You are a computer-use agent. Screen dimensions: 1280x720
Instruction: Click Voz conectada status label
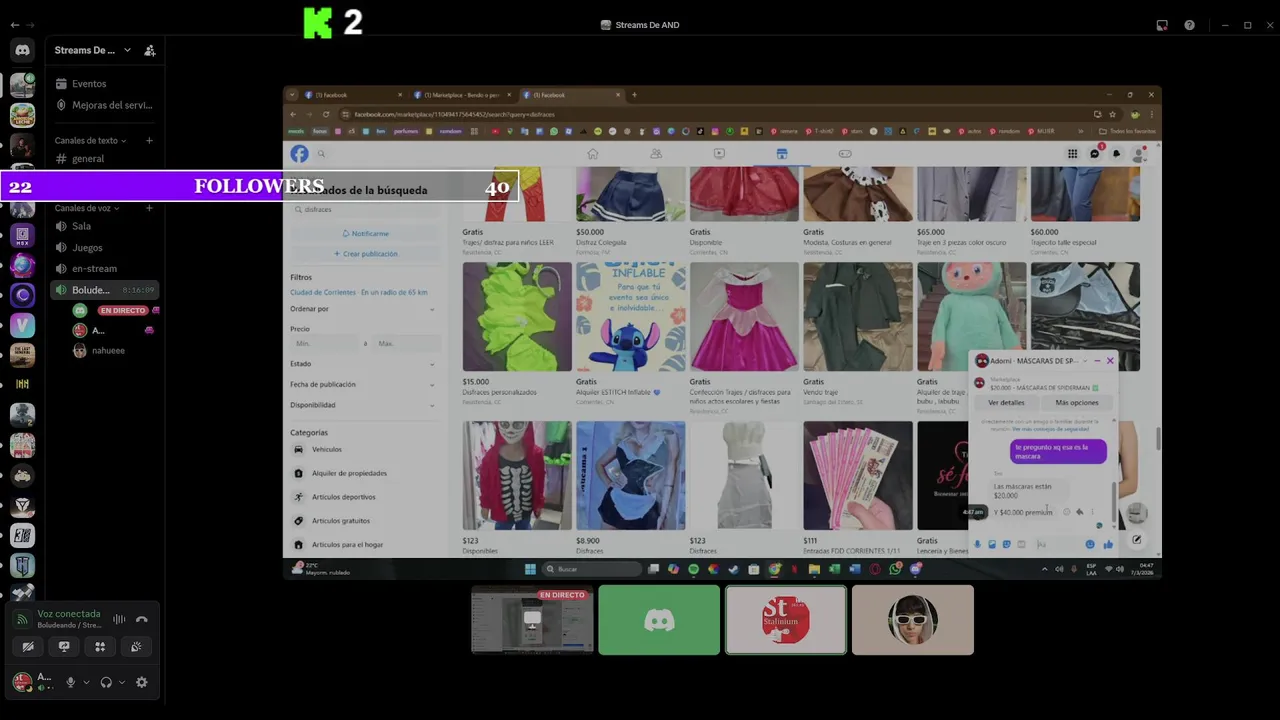coord(69,614)
